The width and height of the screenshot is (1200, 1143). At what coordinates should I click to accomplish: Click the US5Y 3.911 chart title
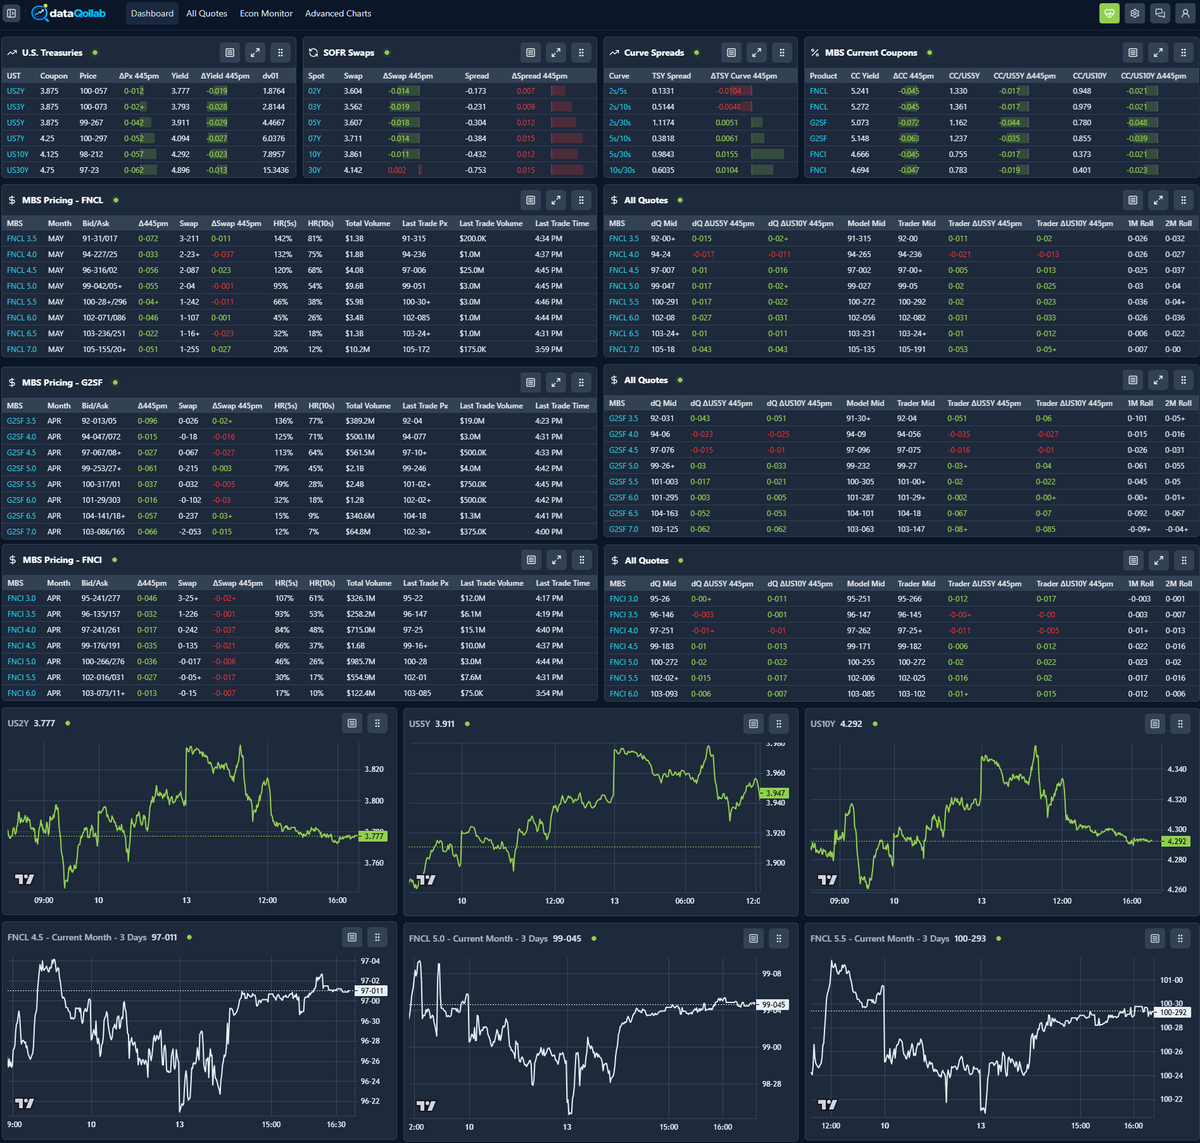[x=432, y=723]
